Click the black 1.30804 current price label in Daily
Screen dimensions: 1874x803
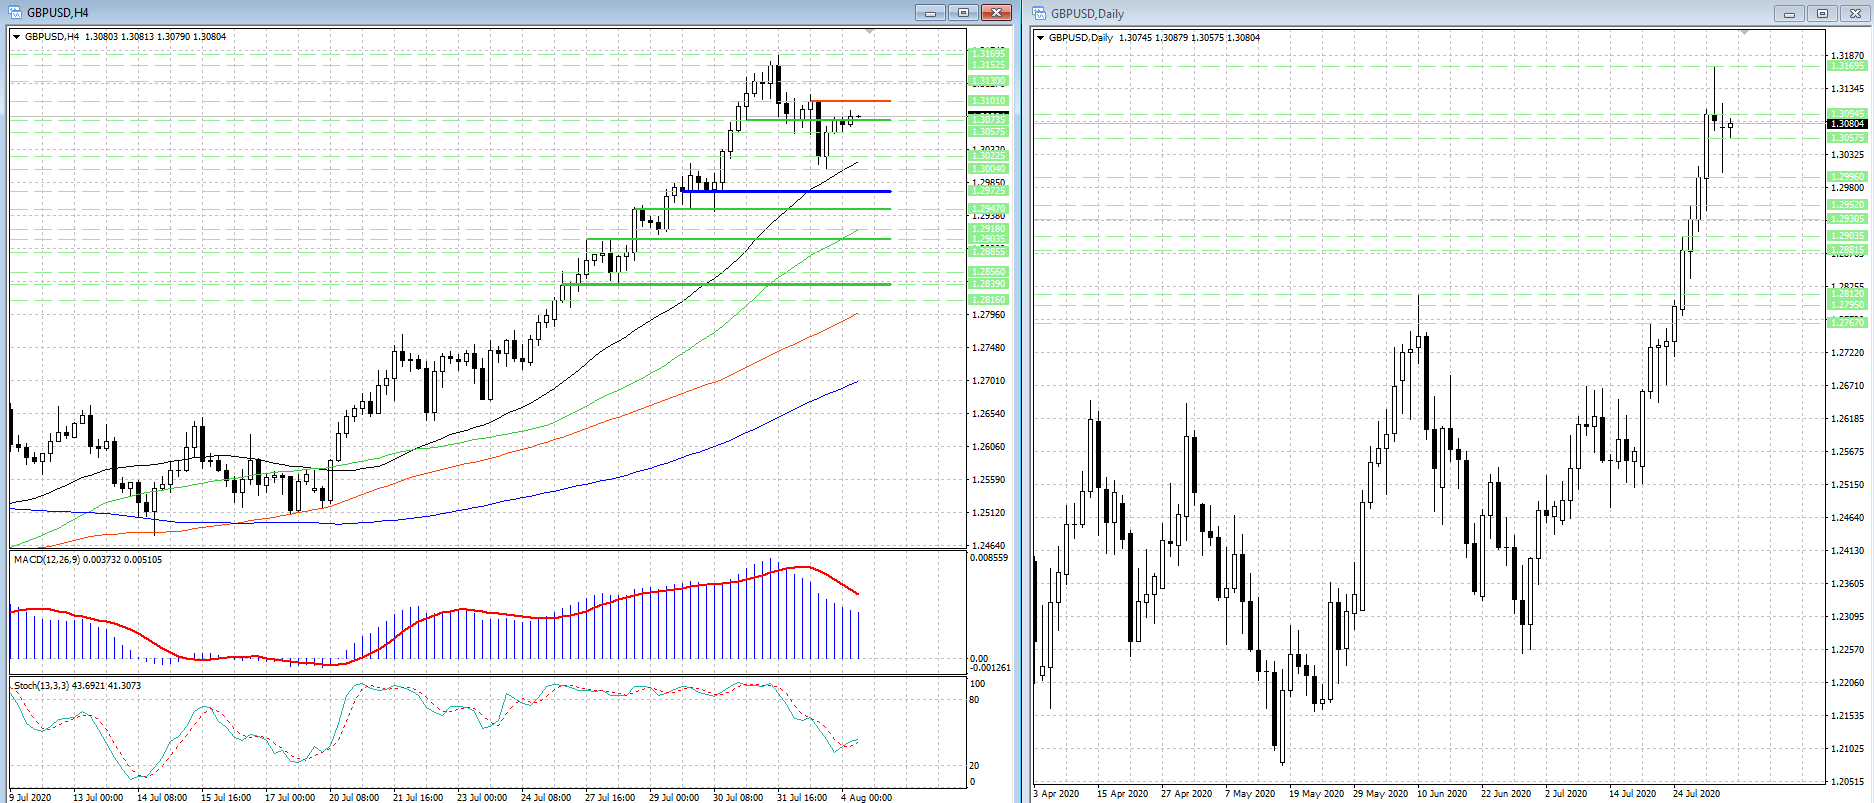point(1847,124)
